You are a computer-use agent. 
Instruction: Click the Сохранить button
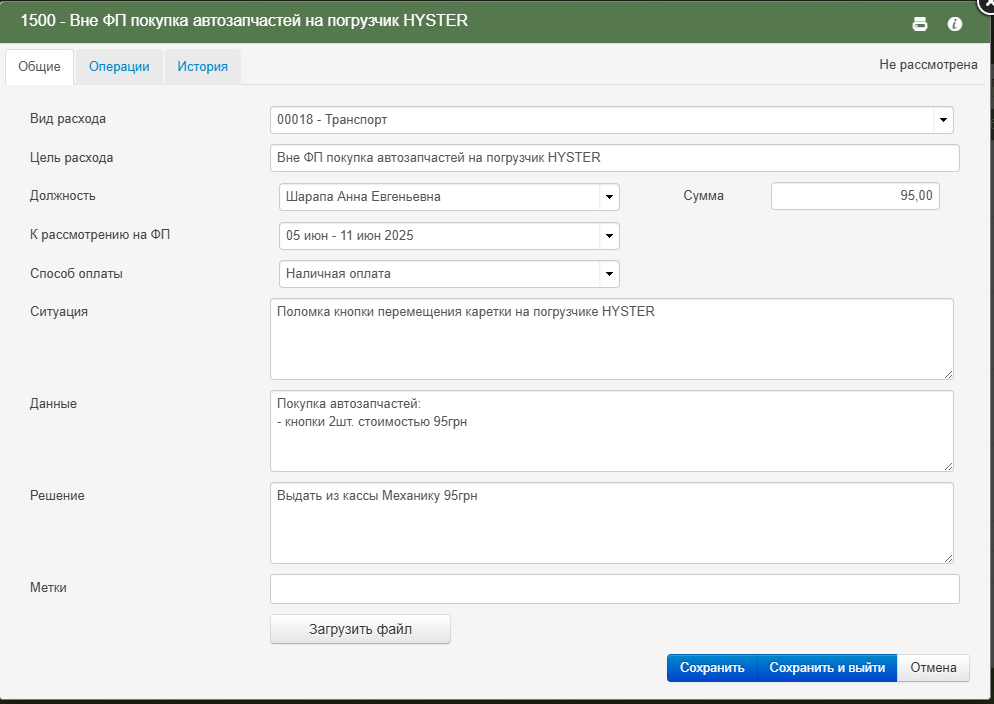(x=712, y=668)
